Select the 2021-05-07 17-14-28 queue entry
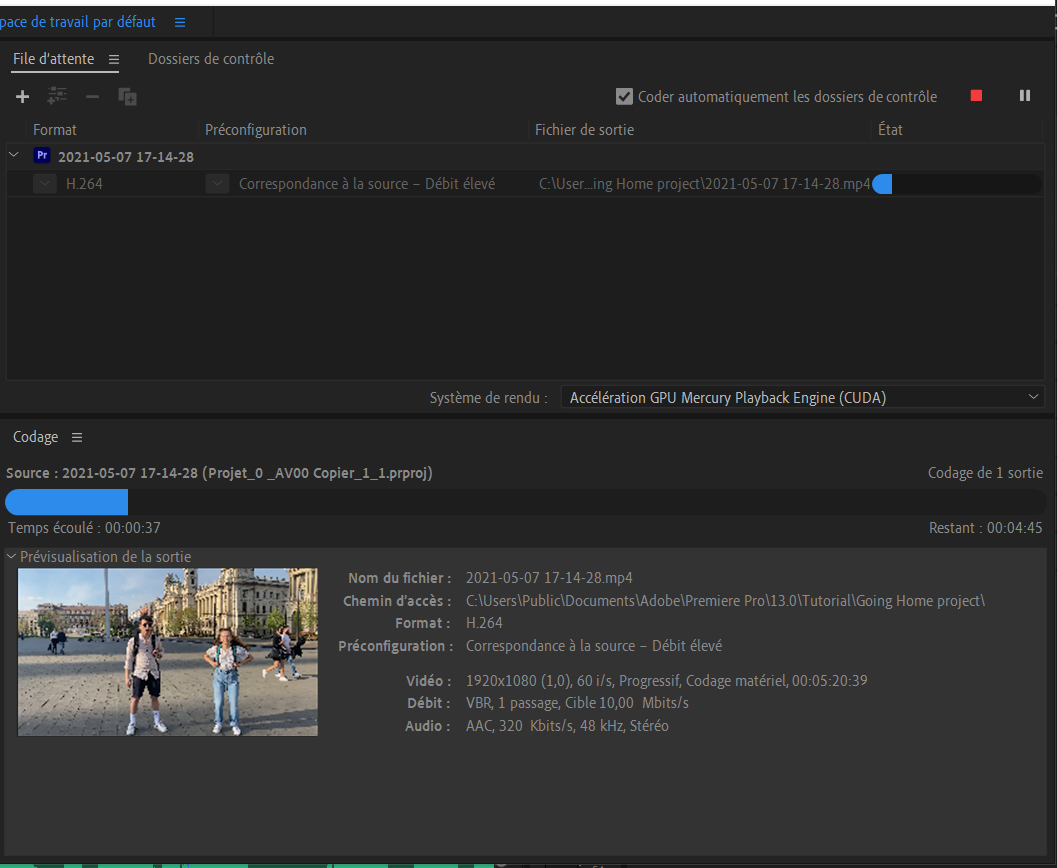This screenshot has width=1057, height=868. tap(125, 157)
